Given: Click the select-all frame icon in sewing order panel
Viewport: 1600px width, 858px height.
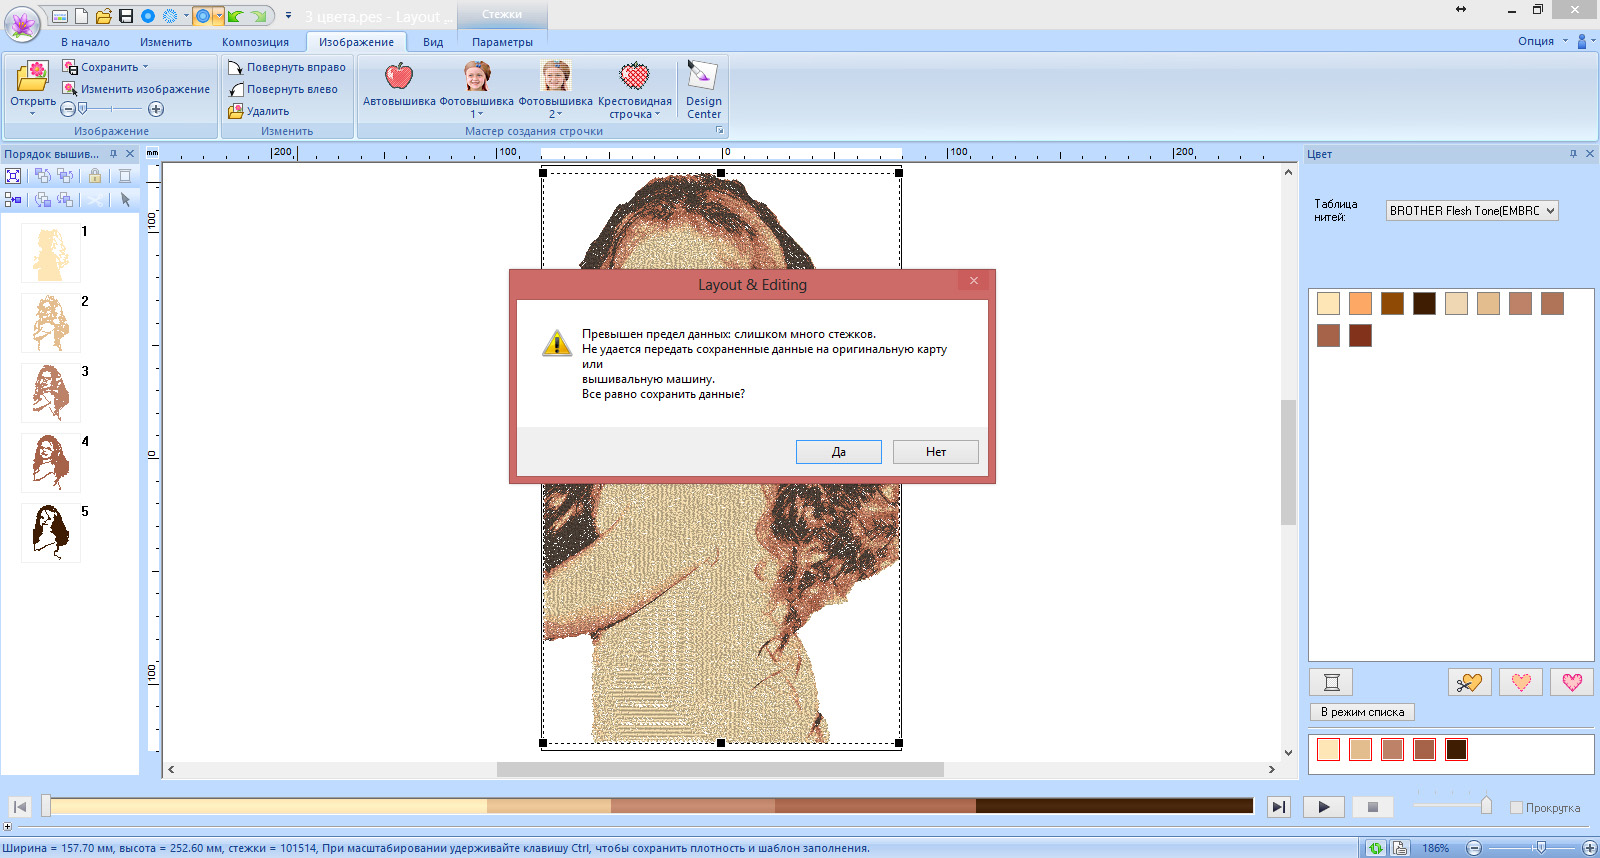Looking at the screenshot, I should [x=13, y=175].
